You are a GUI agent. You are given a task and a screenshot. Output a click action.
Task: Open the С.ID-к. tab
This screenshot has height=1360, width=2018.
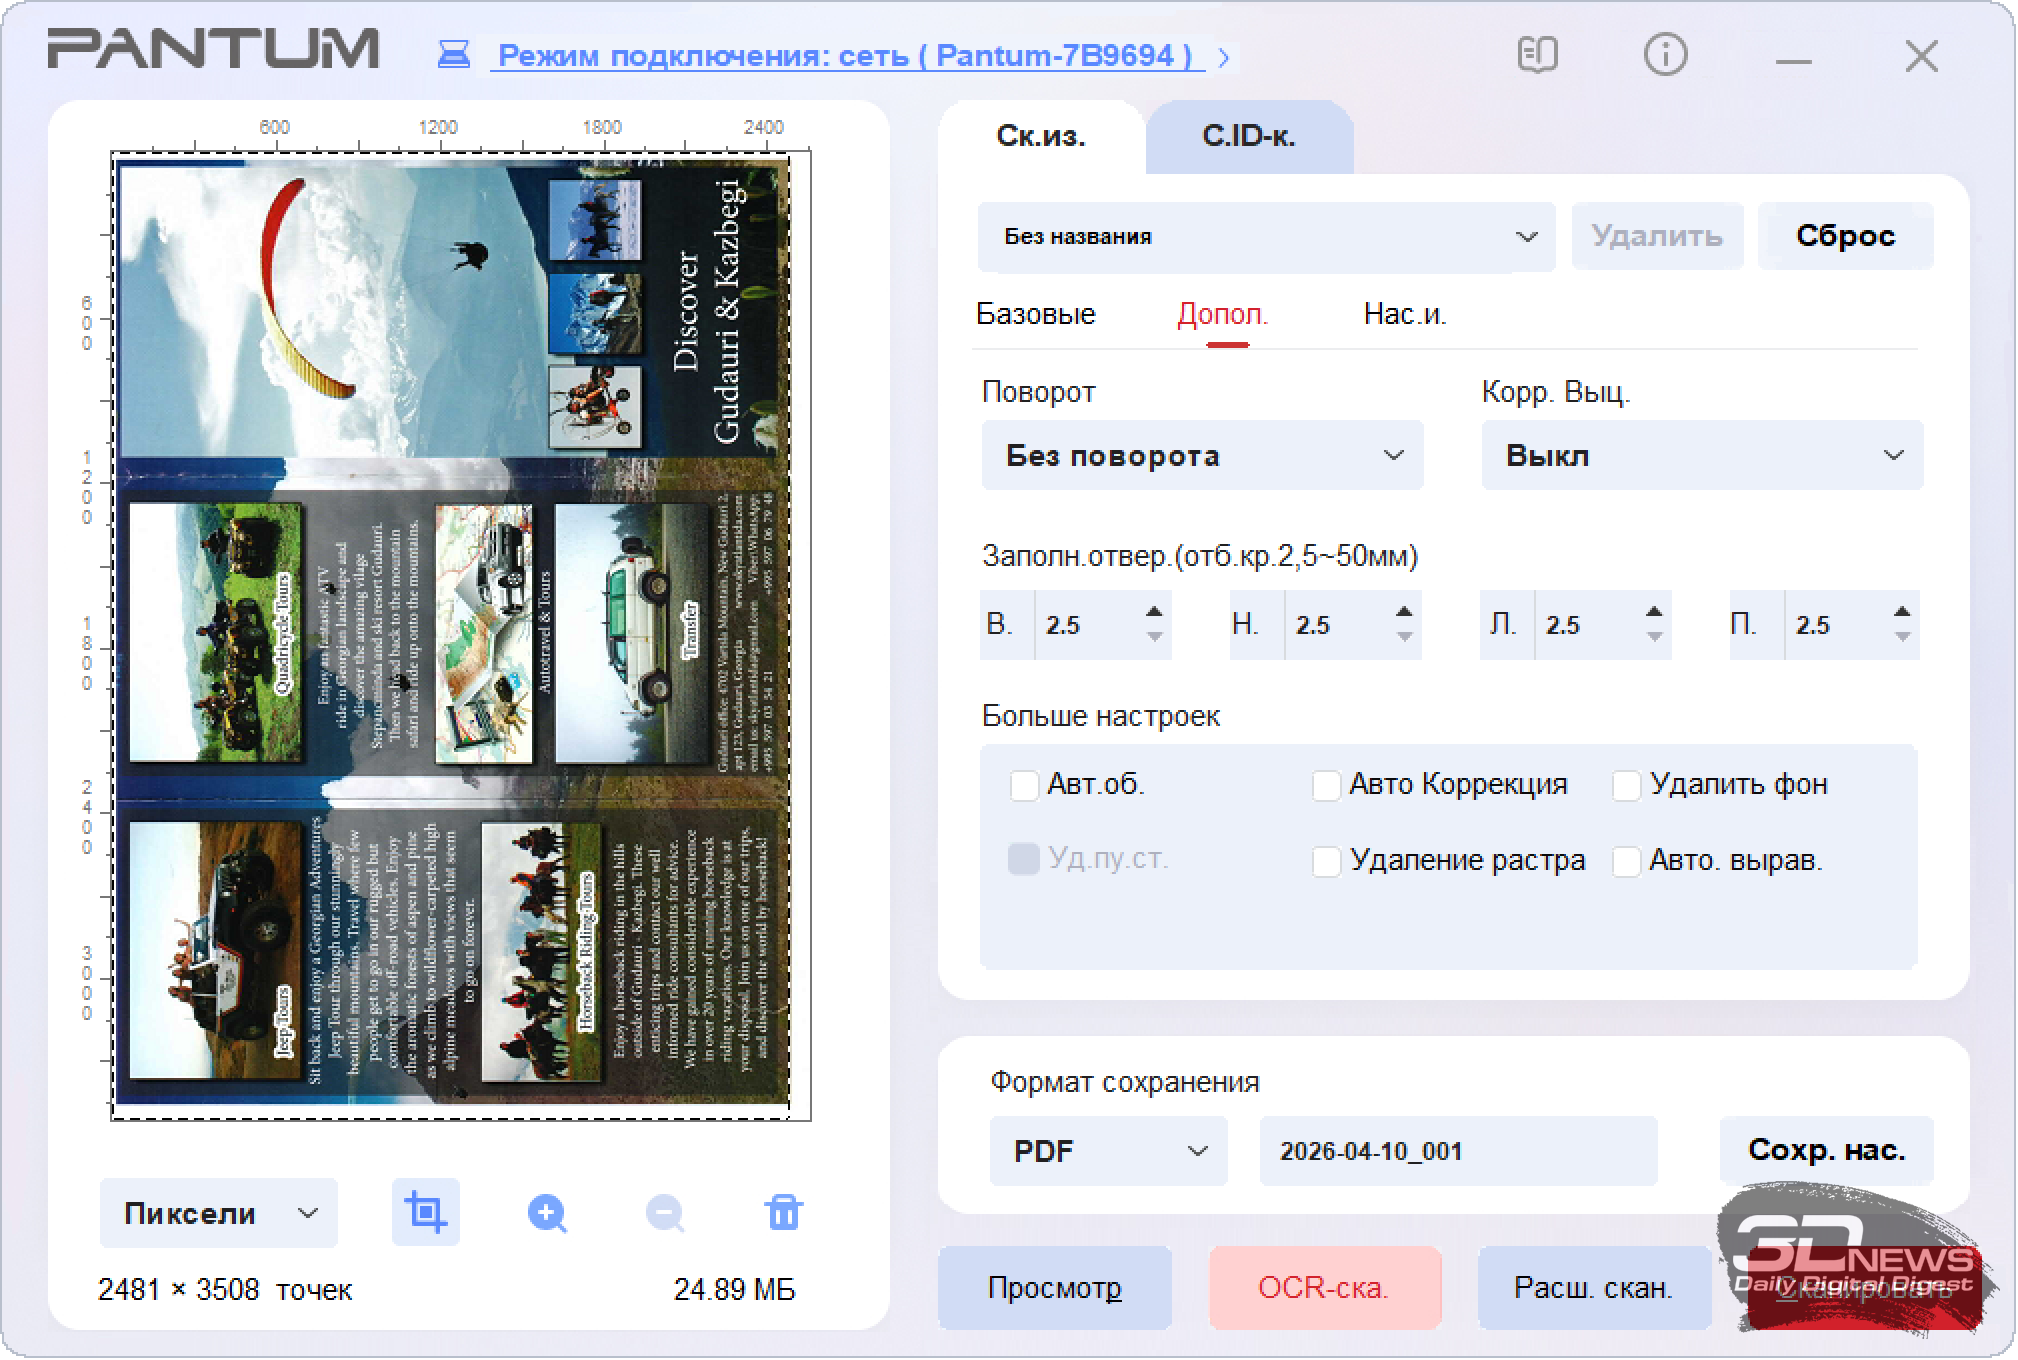tap(1248, 137)
